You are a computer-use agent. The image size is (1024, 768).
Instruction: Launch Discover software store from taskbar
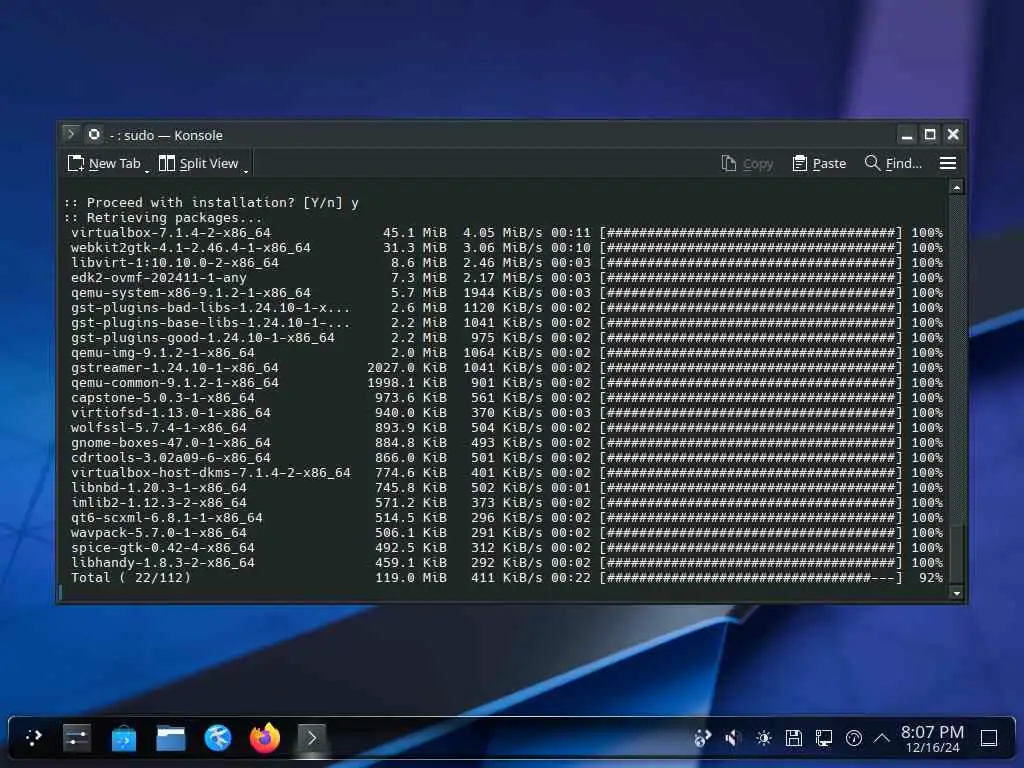click(124, 739)
